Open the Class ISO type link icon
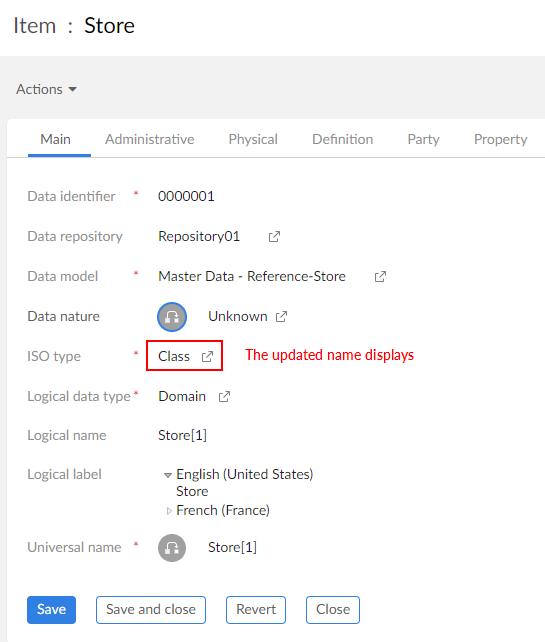 pos(207,356)
